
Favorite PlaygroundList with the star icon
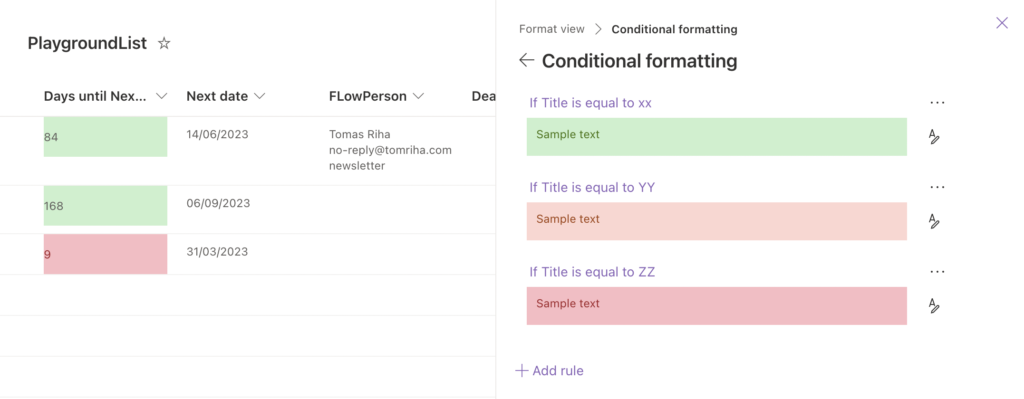pyautogui.click(x=165, y=44)
